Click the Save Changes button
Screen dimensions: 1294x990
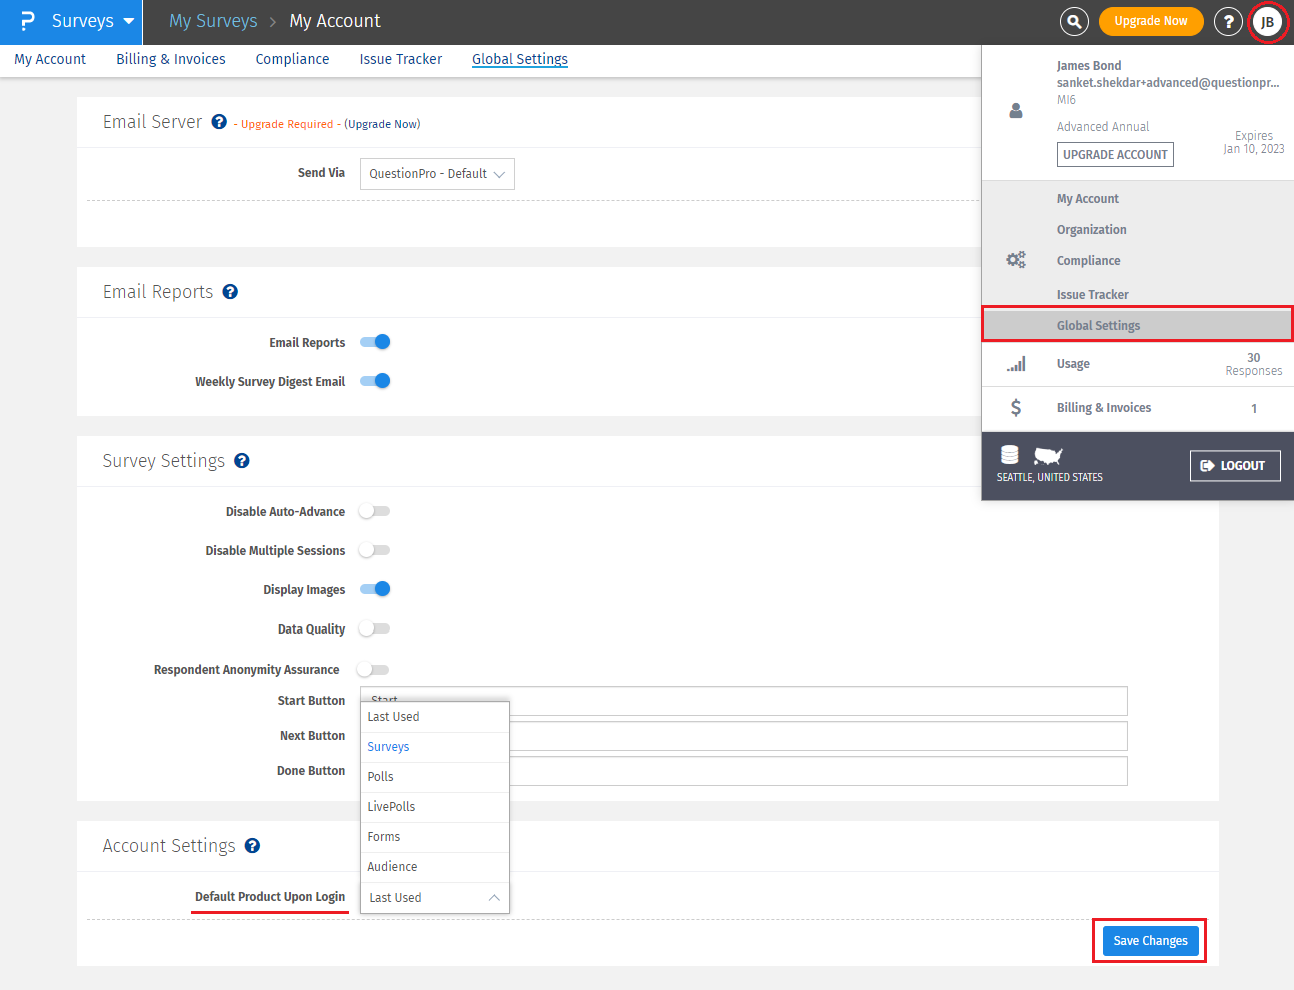click(1150, 941)
